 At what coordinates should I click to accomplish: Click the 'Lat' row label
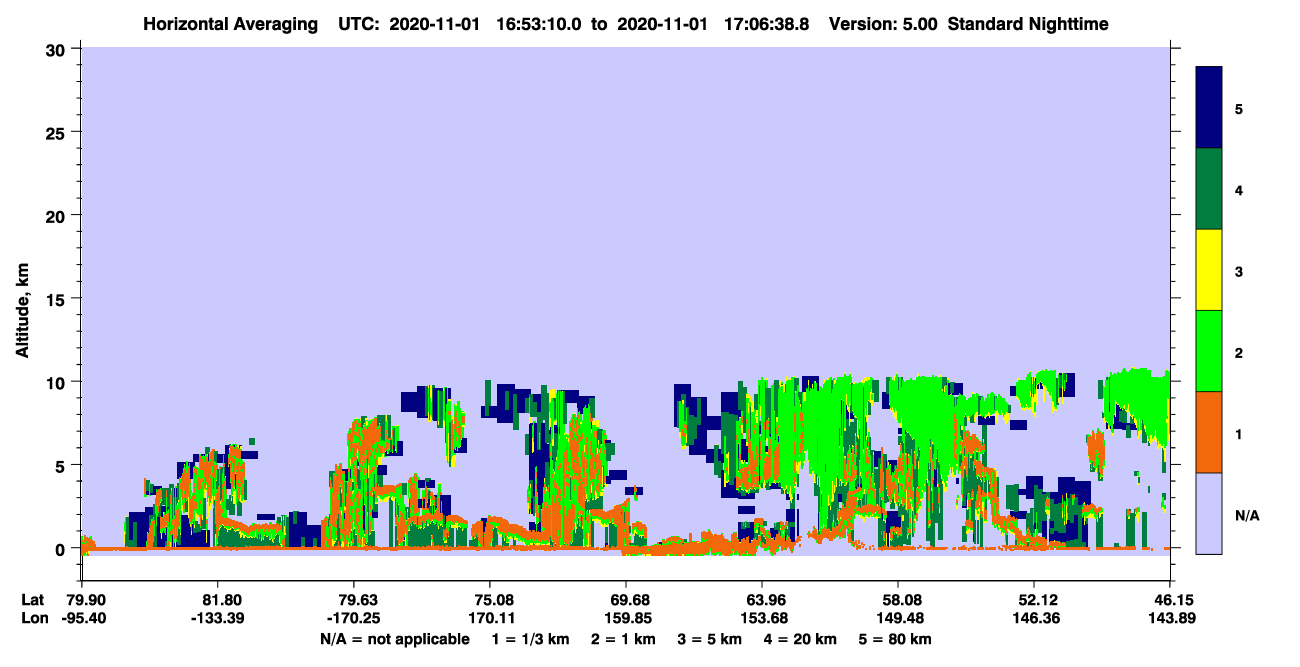32,599
